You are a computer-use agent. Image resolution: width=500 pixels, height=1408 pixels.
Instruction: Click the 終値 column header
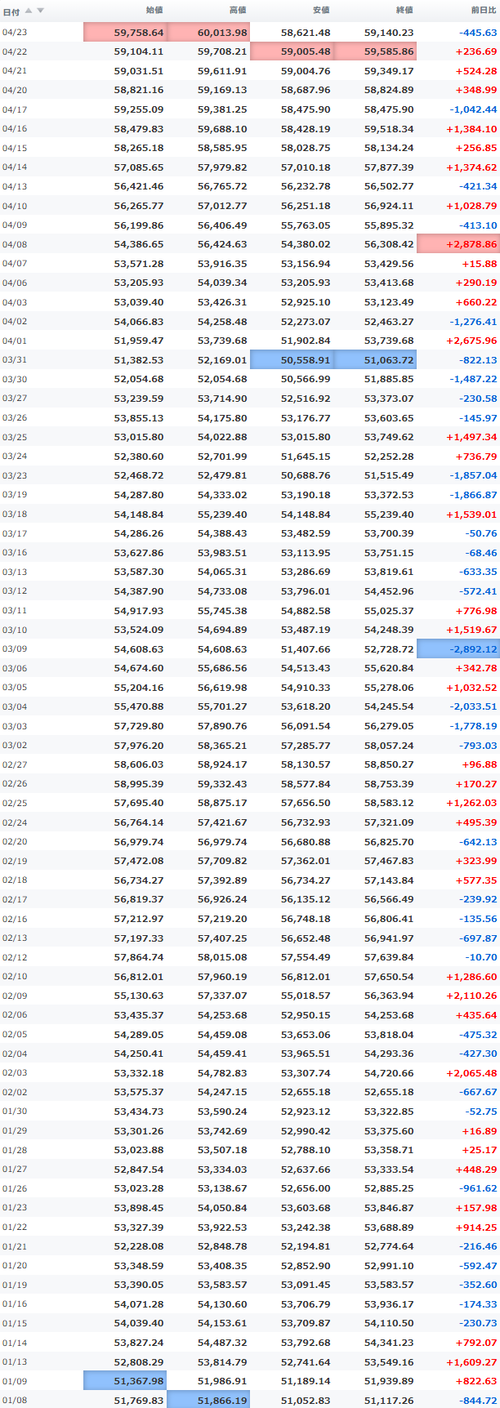point(403,10)
